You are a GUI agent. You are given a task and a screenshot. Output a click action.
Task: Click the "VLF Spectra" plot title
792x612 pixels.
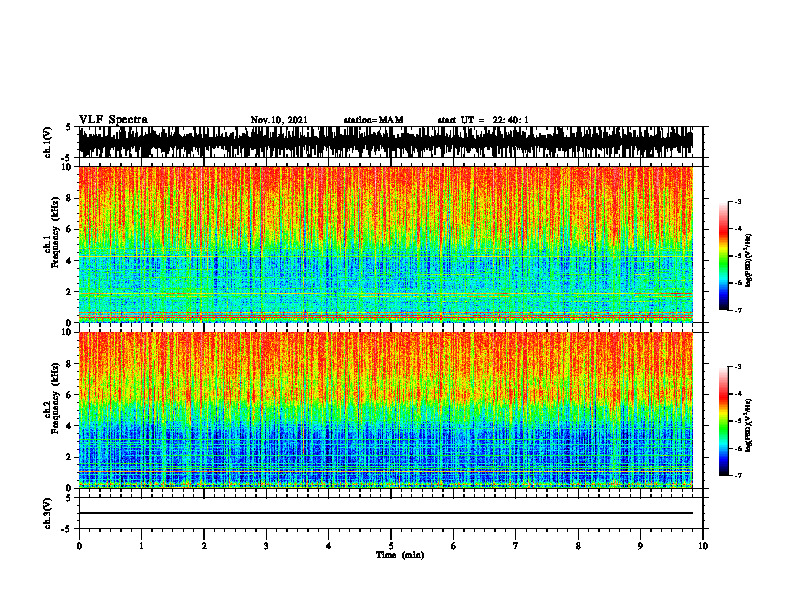pyautogui.click(x=113, y=120)
